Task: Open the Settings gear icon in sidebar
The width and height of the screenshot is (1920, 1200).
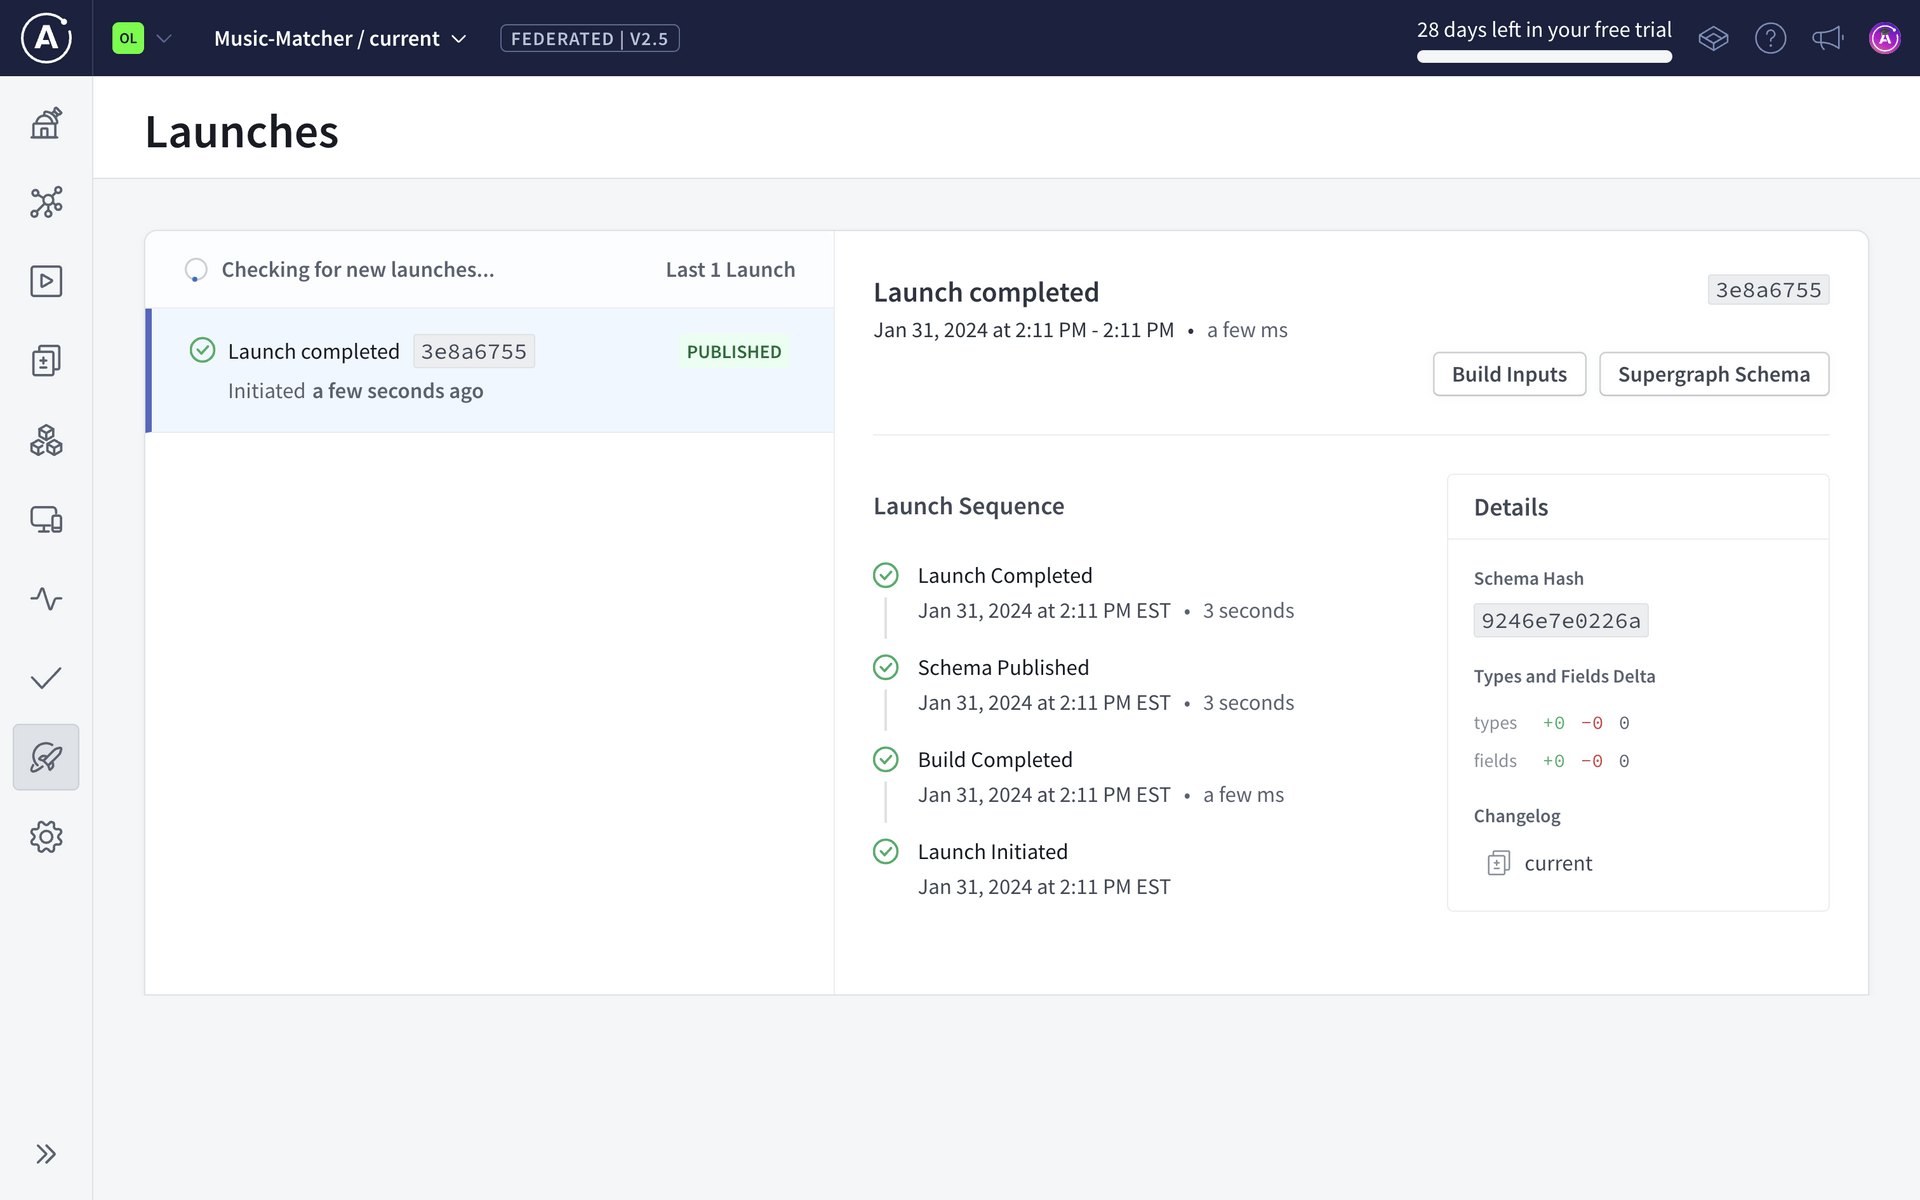Action: point(46,837)
